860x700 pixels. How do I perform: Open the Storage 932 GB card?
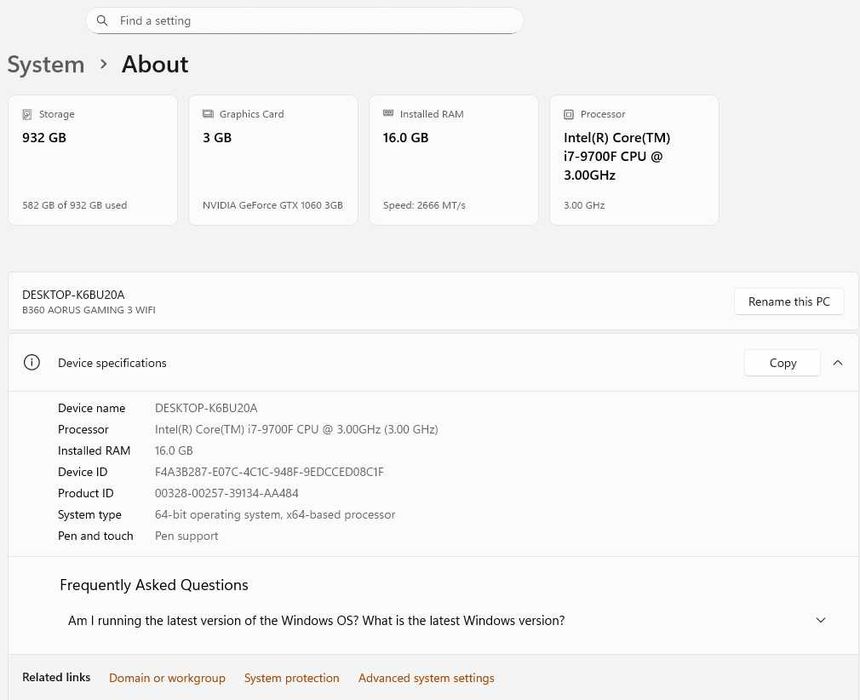click(93, 160)
